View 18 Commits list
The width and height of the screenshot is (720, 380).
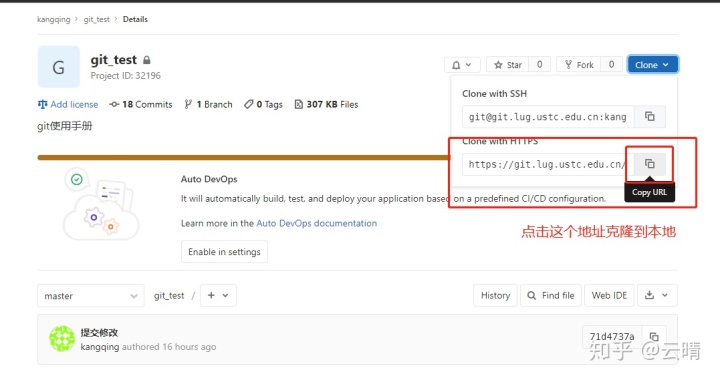point(141,105)
